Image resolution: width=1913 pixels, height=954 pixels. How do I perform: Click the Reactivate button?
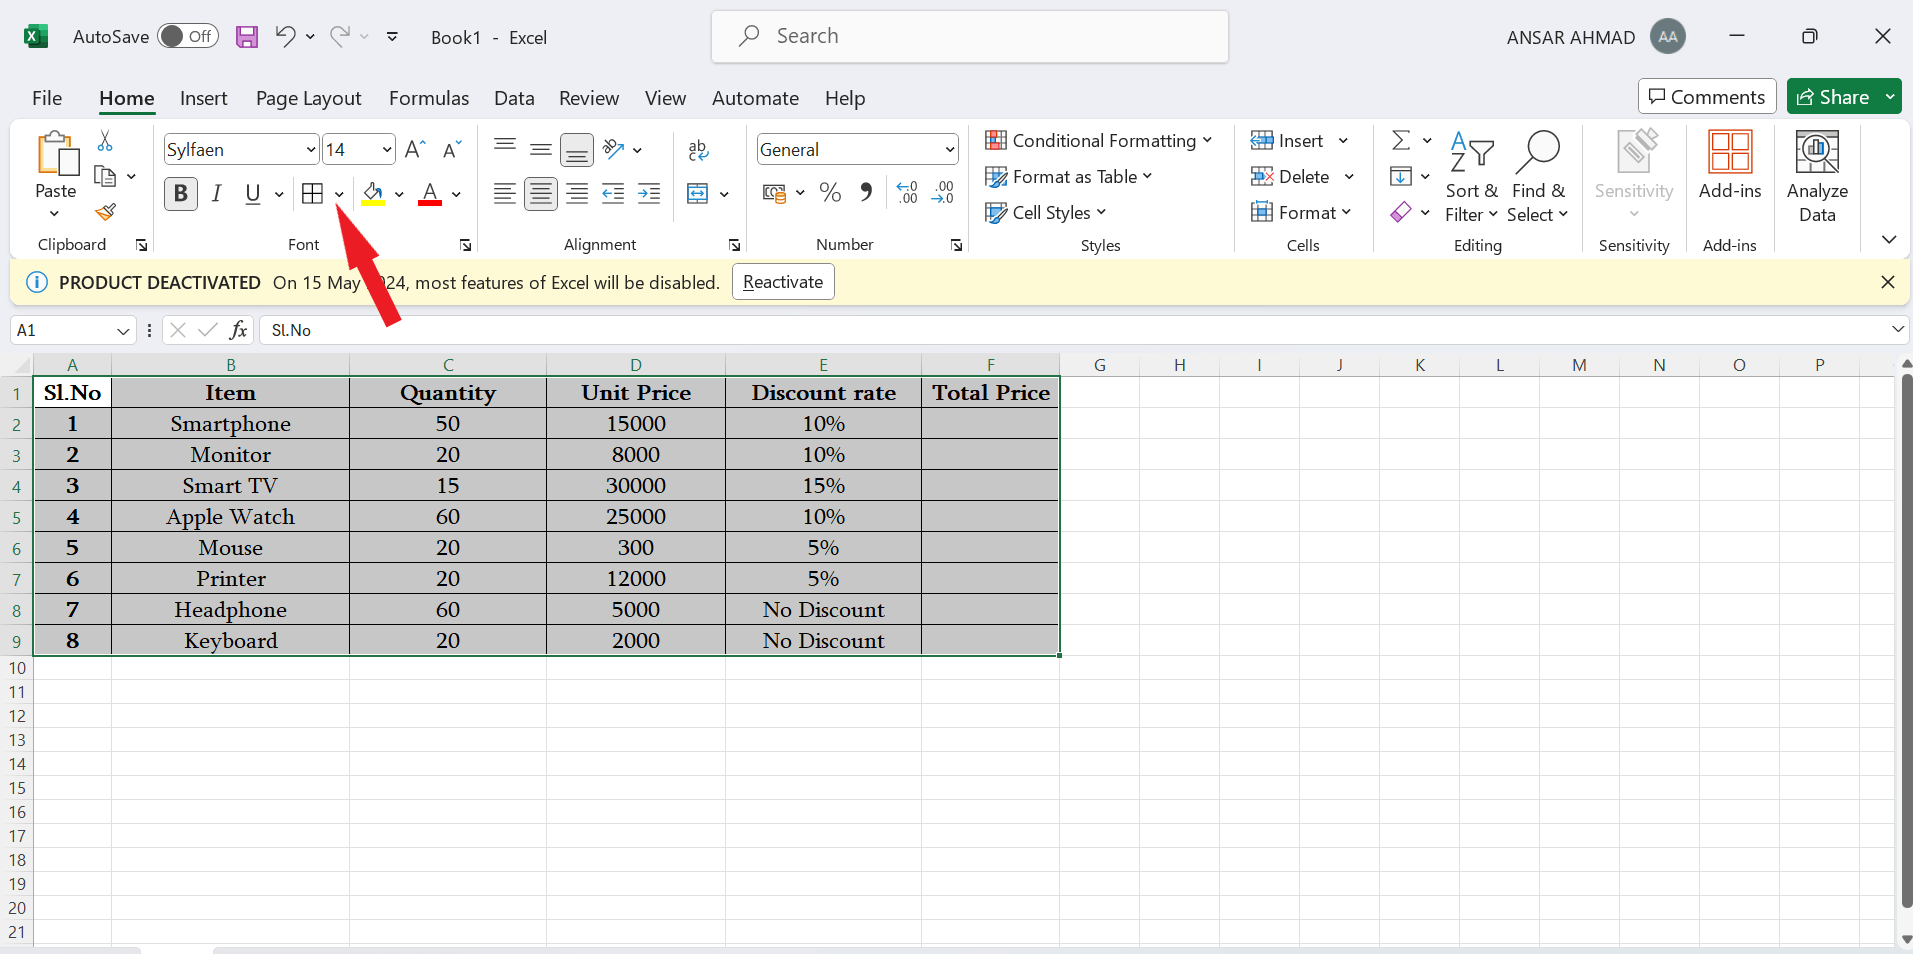click(x=782, y=282)
